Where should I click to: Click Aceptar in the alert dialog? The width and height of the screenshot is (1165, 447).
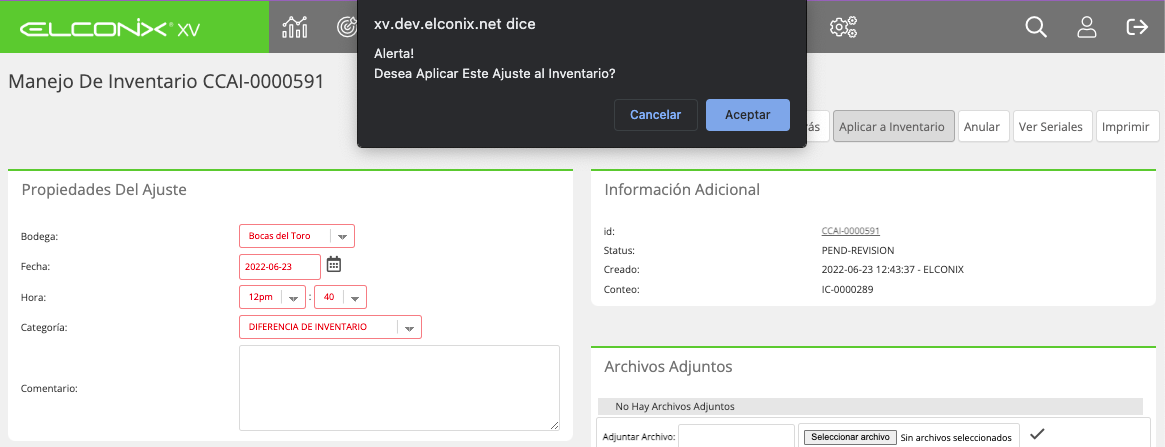point(747,115)
